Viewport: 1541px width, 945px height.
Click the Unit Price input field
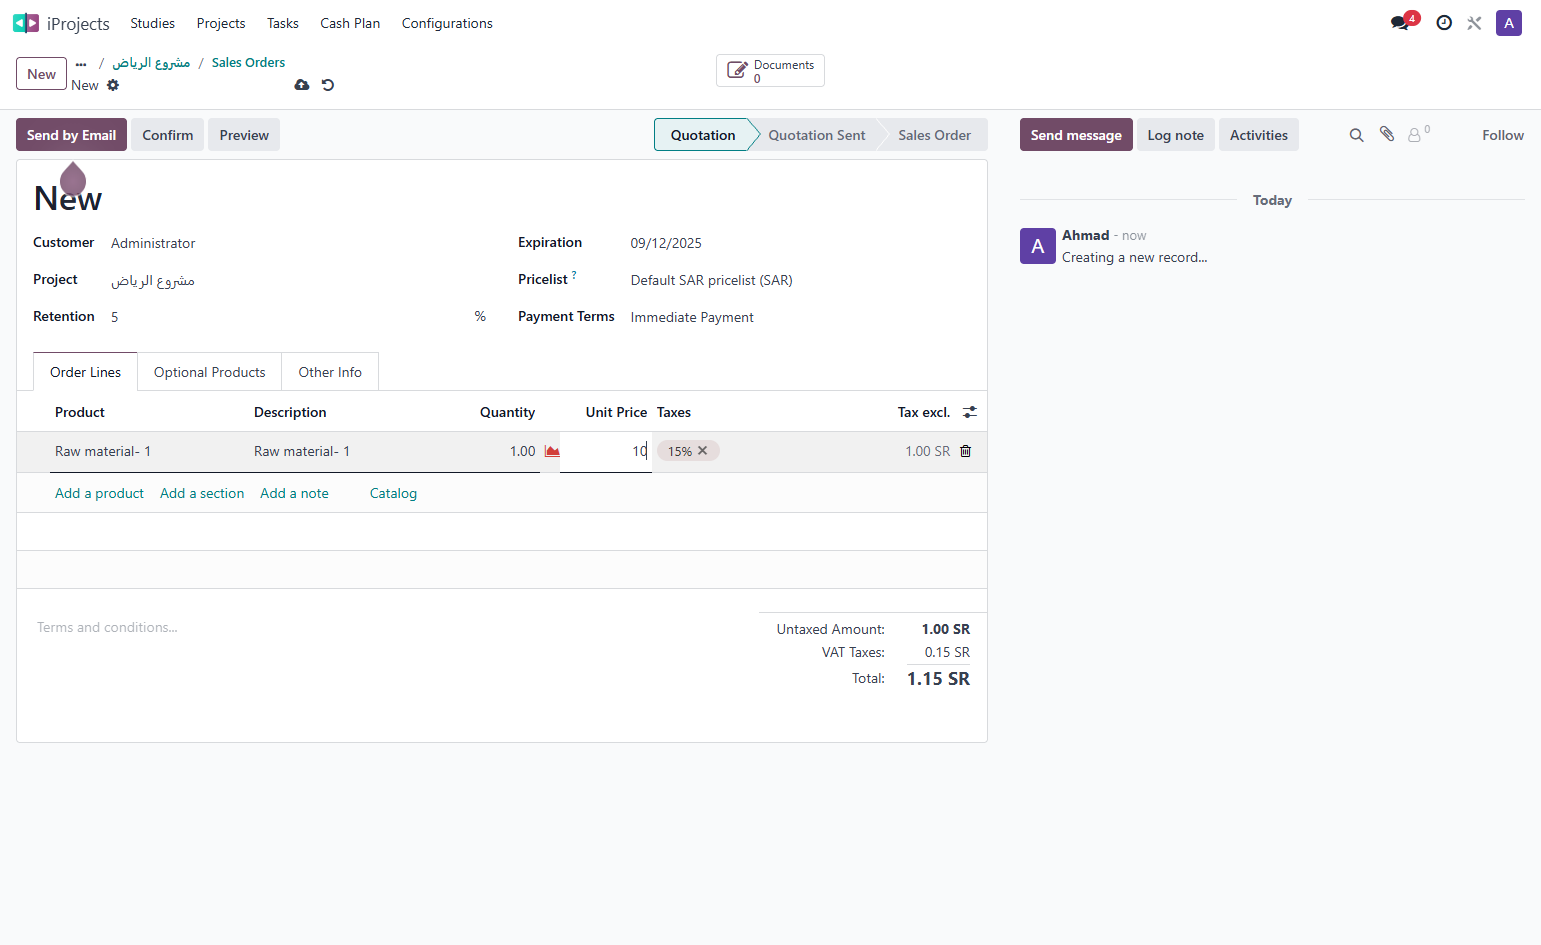(x=606, y=451)
